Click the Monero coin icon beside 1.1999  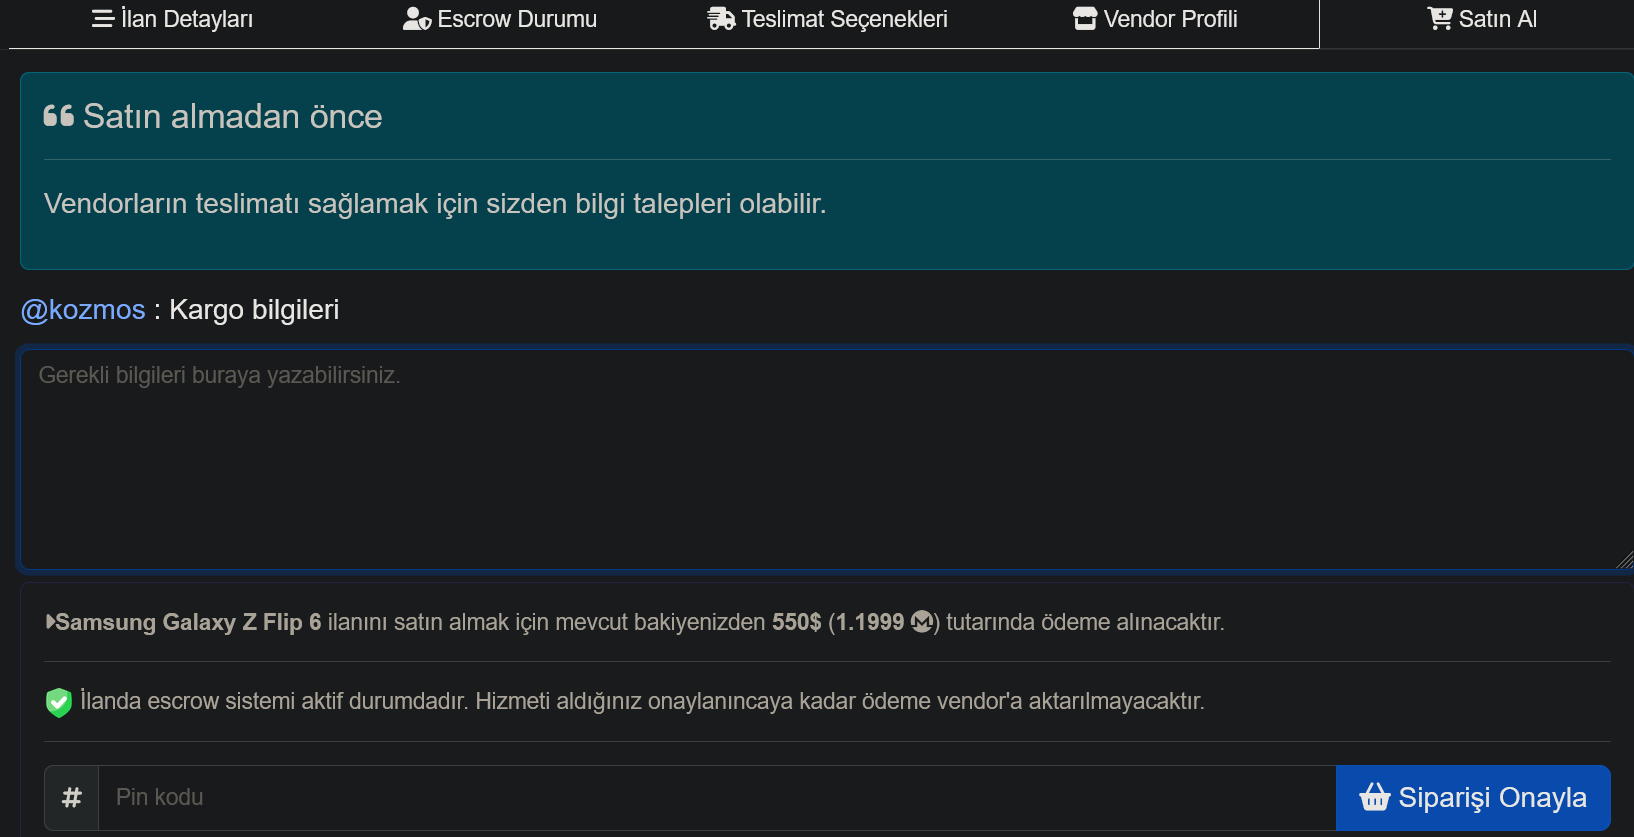[x=922, y=622]
